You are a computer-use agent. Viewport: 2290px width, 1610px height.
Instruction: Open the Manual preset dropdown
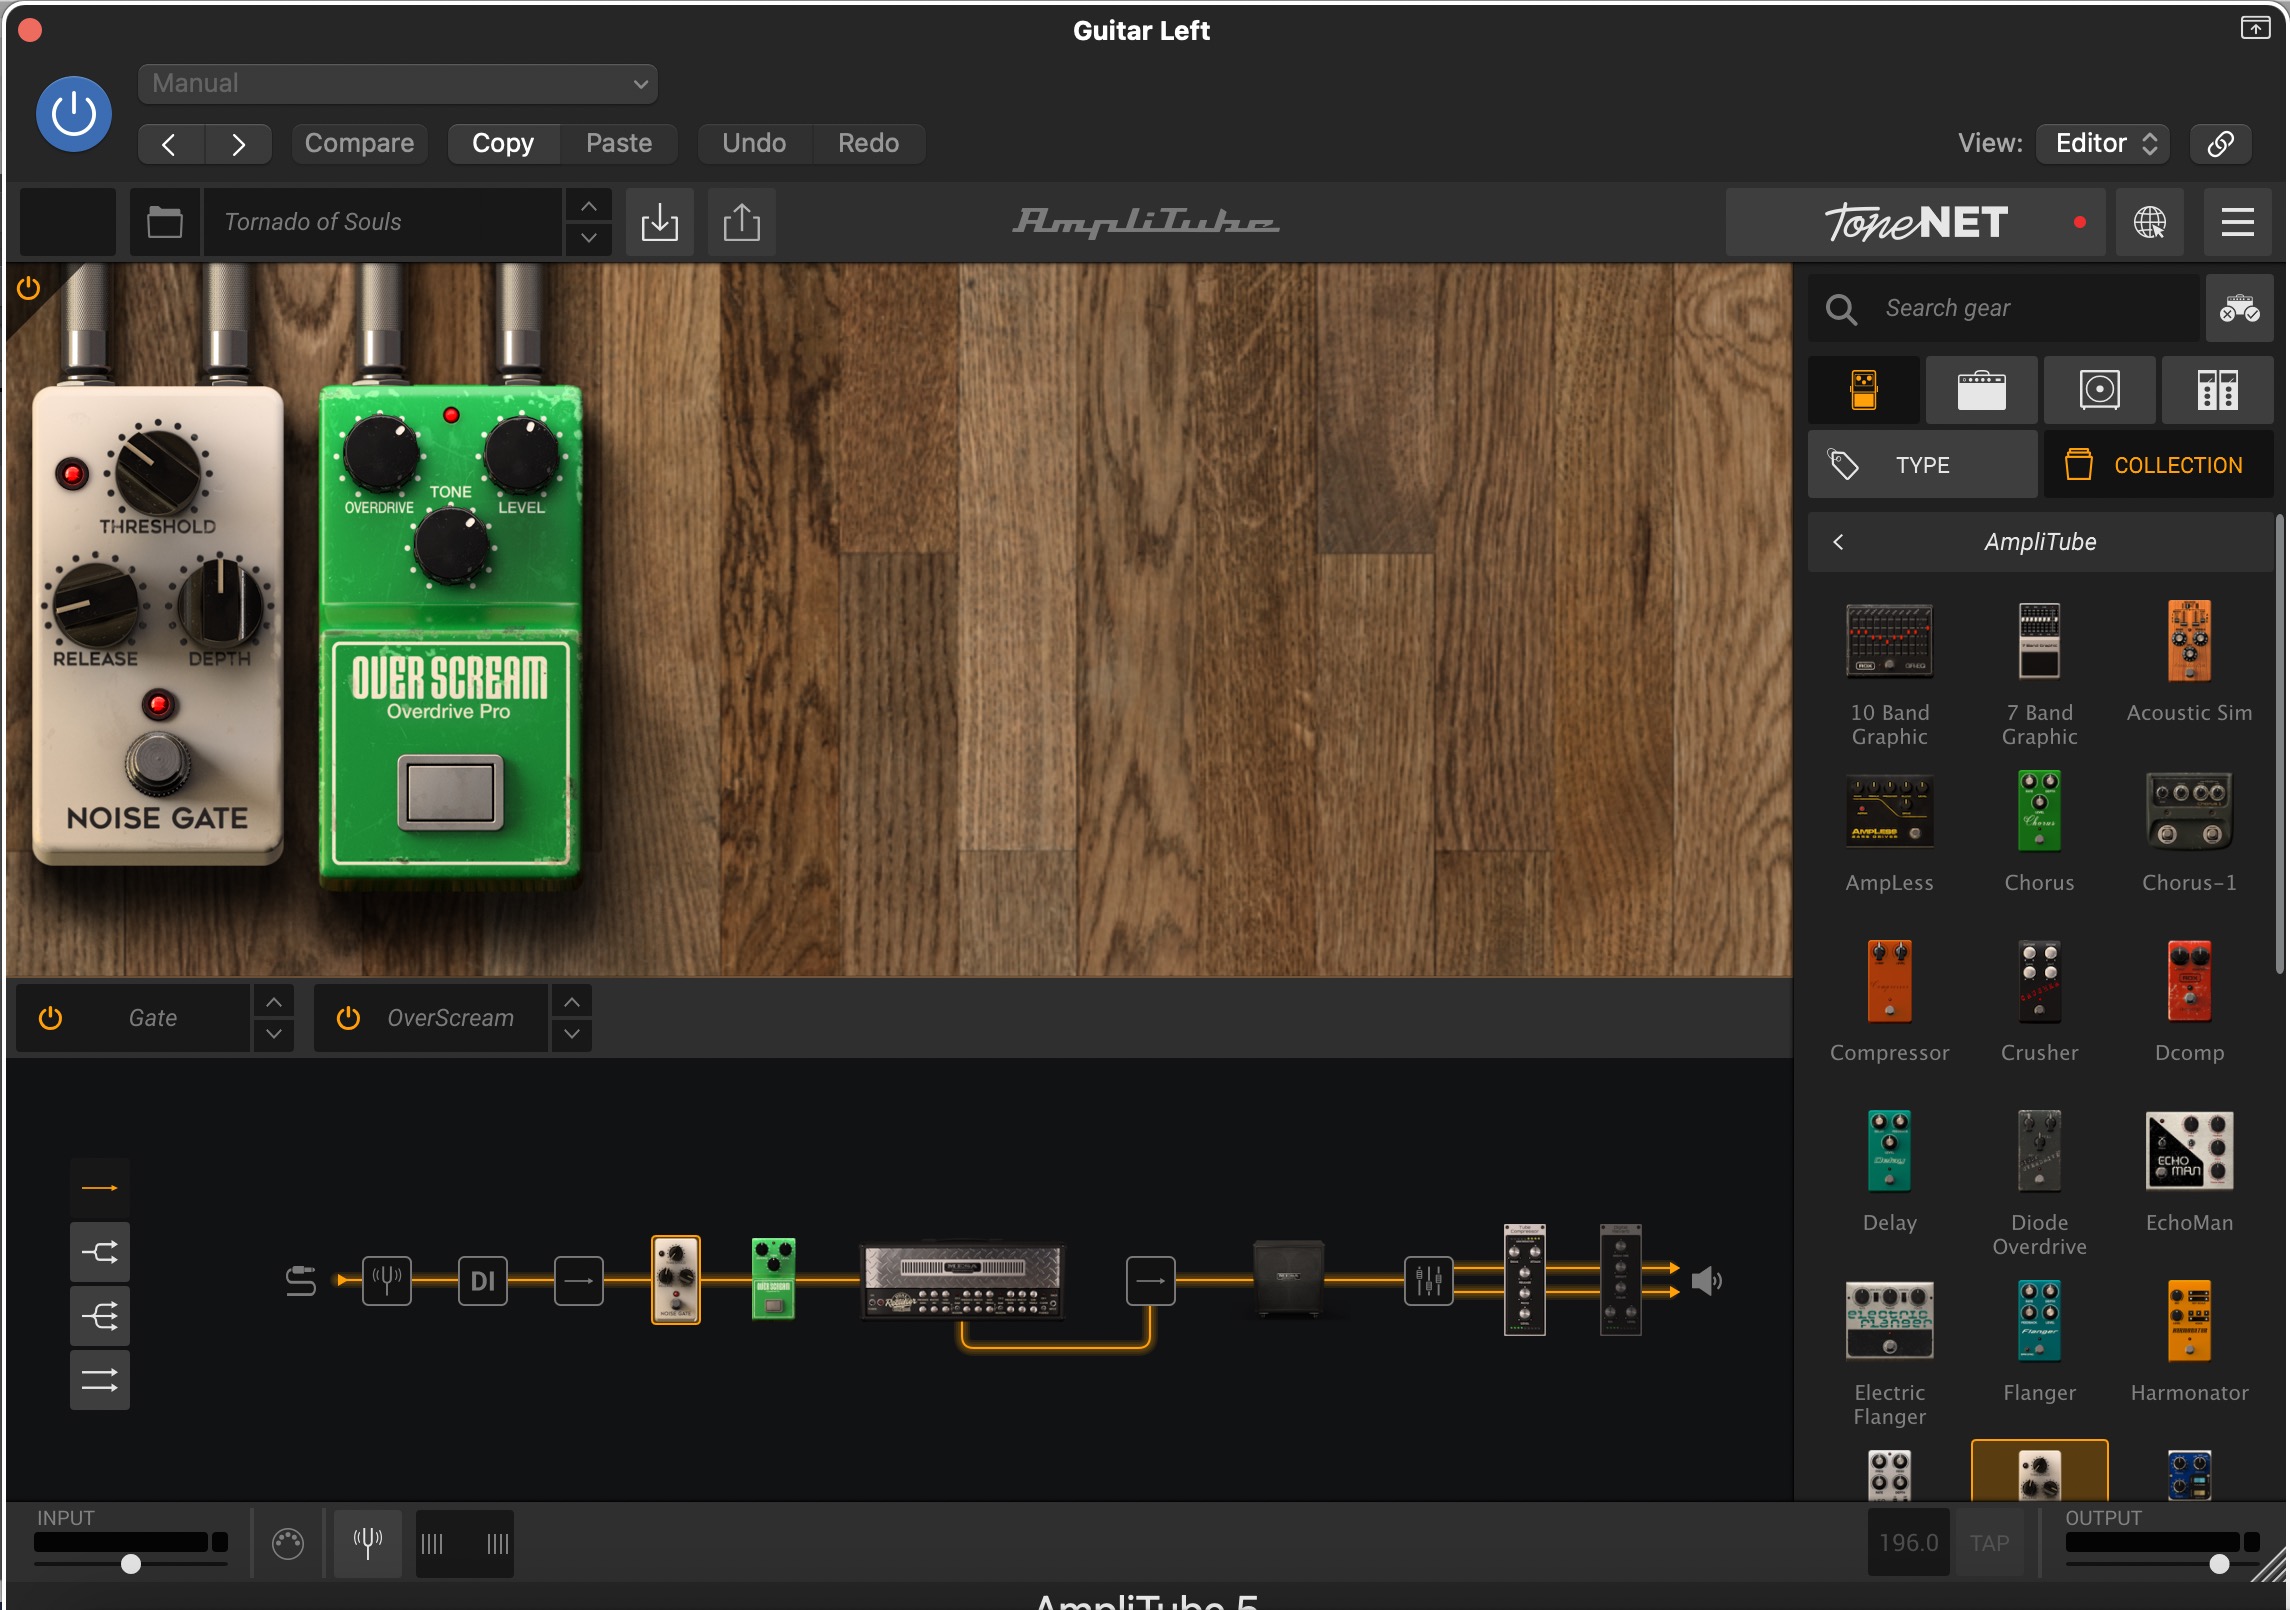coord(397,84)
